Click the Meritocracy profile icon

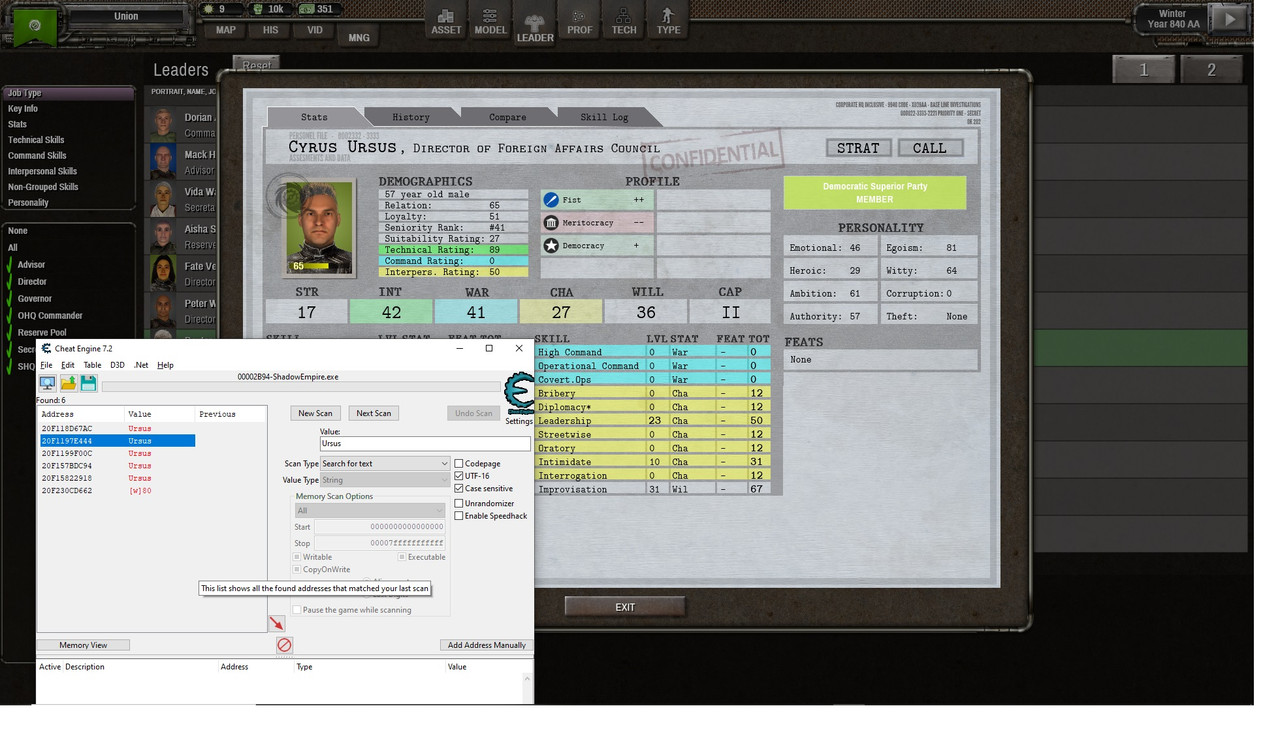(x=551, y=223)
